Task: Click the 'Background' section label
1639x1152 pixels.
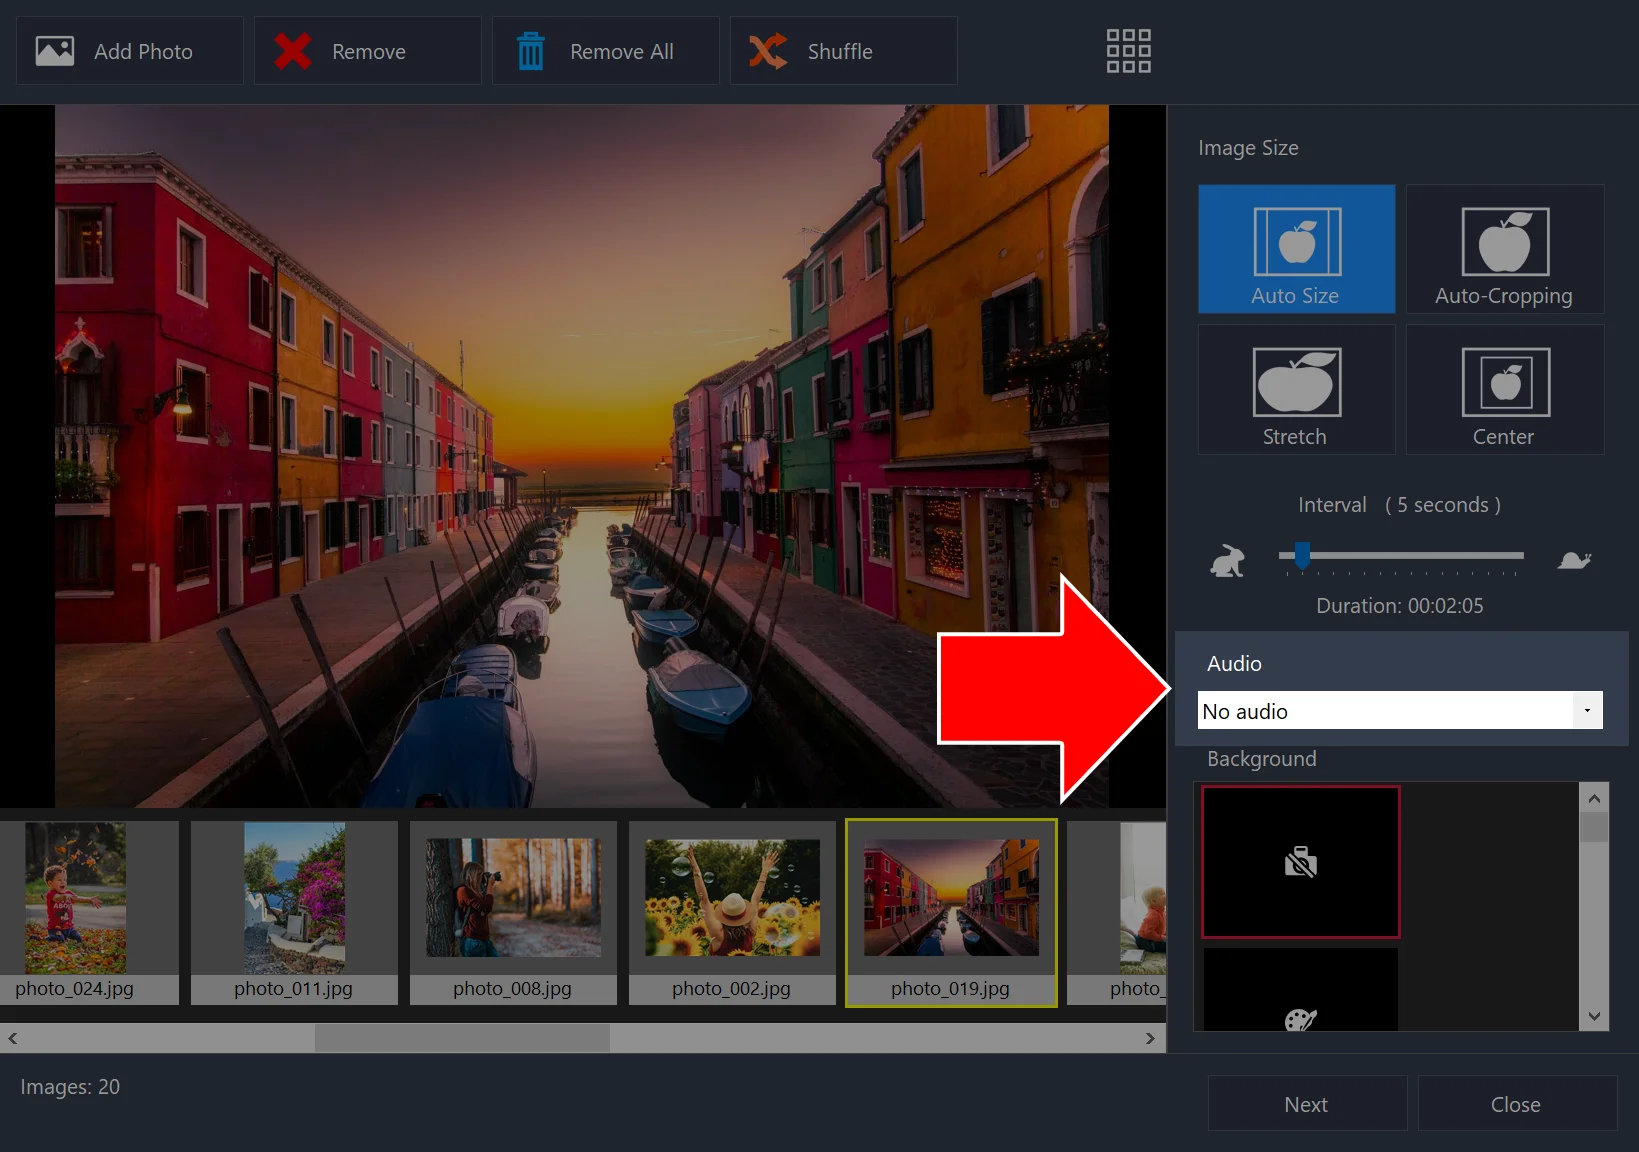Action: click(1262, 759)
